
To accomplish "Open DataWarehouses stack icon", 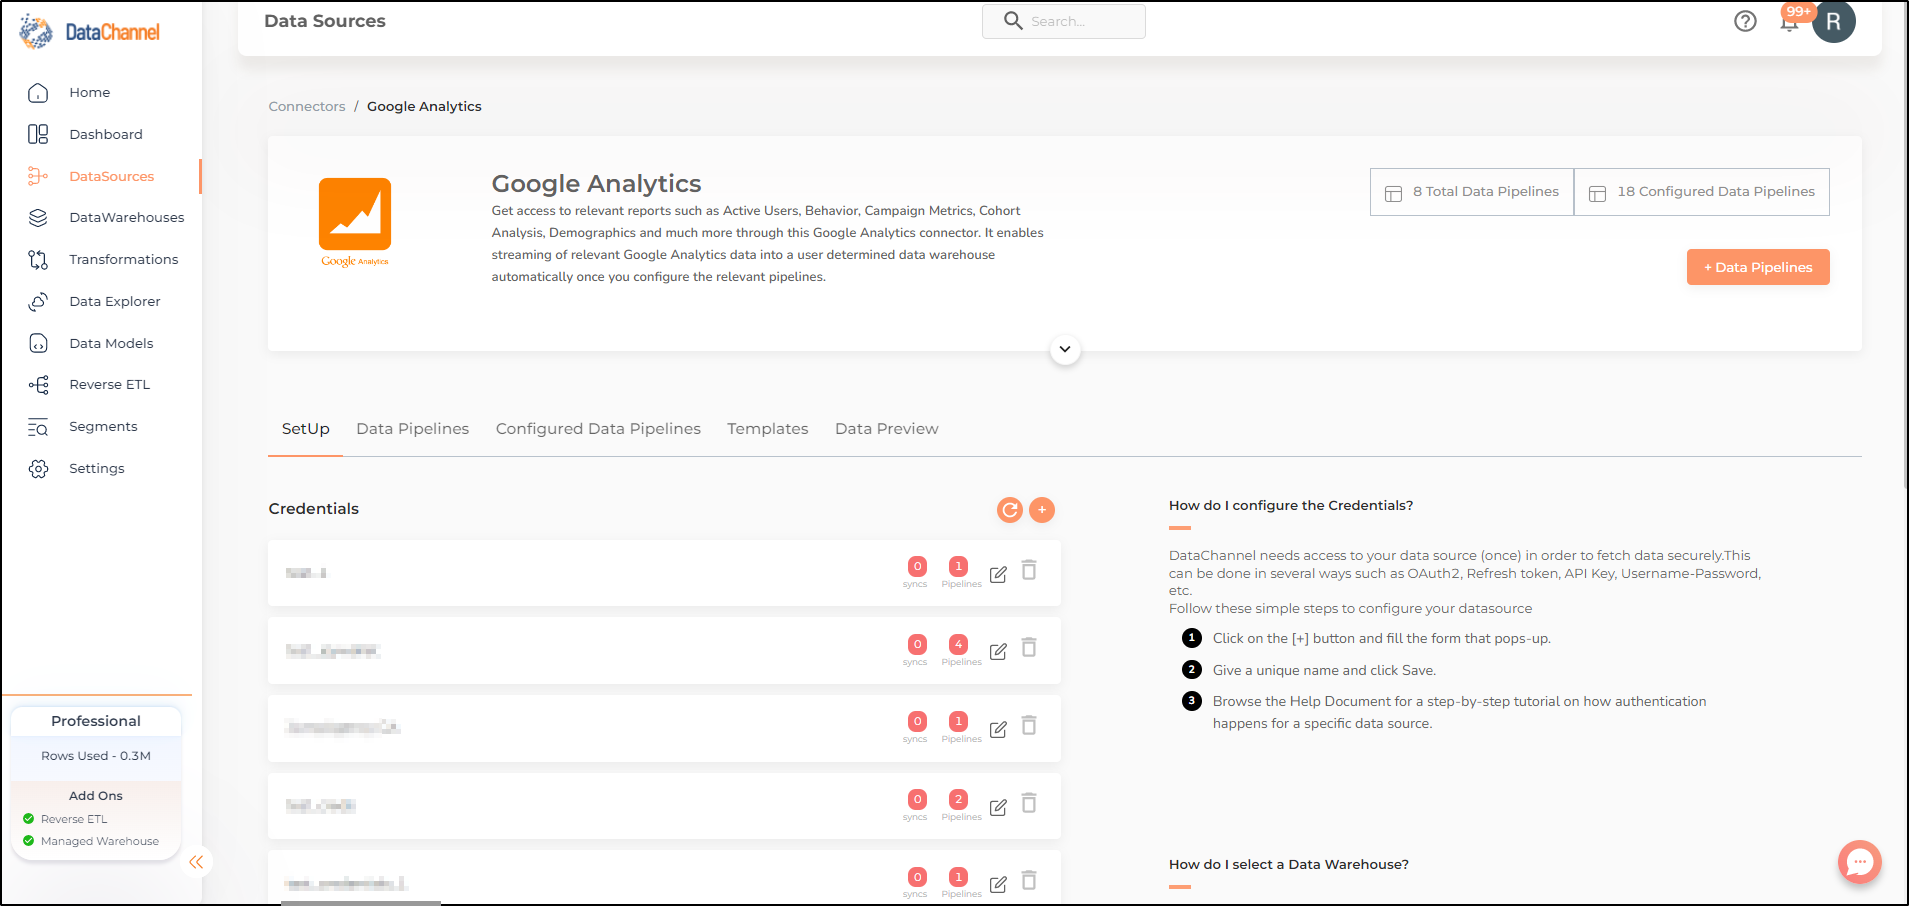I will coord(38,218).
